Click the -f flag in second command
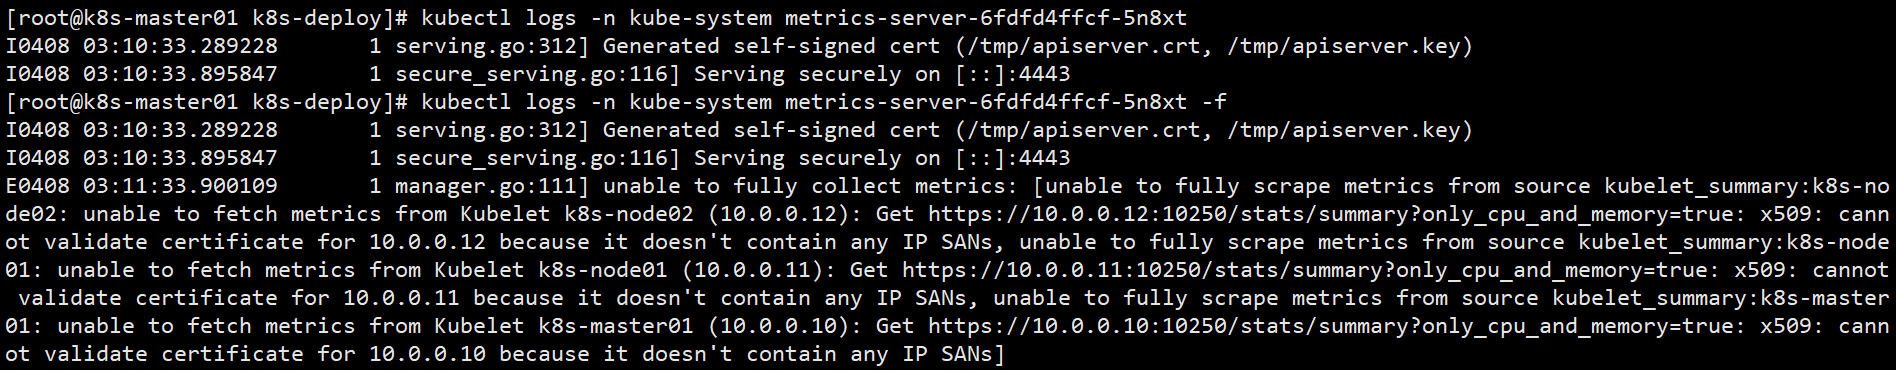 pos(1214,102)
